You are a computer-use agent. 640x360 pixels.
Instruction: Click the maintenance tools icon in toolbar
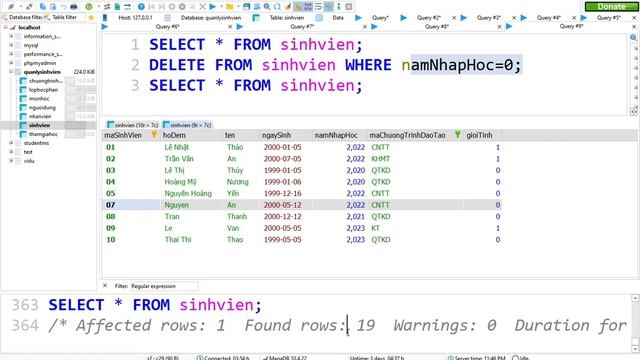[107, 7]
